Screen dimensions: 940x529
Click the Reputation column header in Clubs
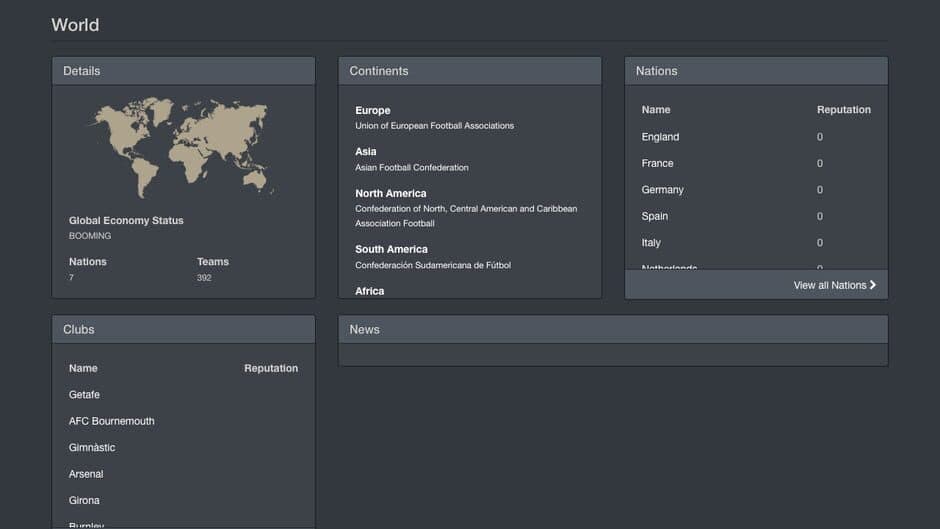(x=270, y=368)
